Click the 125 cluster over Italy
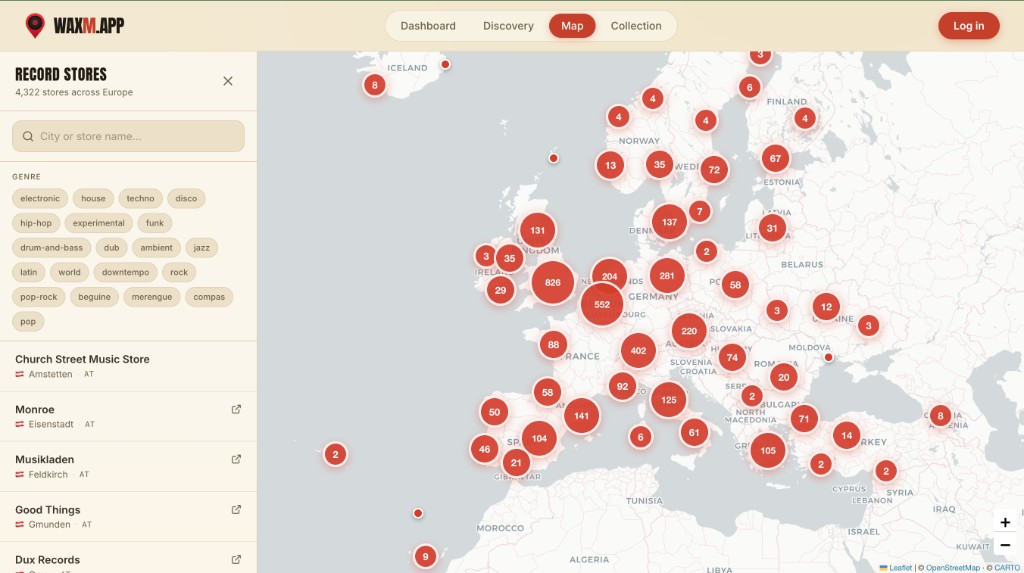 pos(669,400)
